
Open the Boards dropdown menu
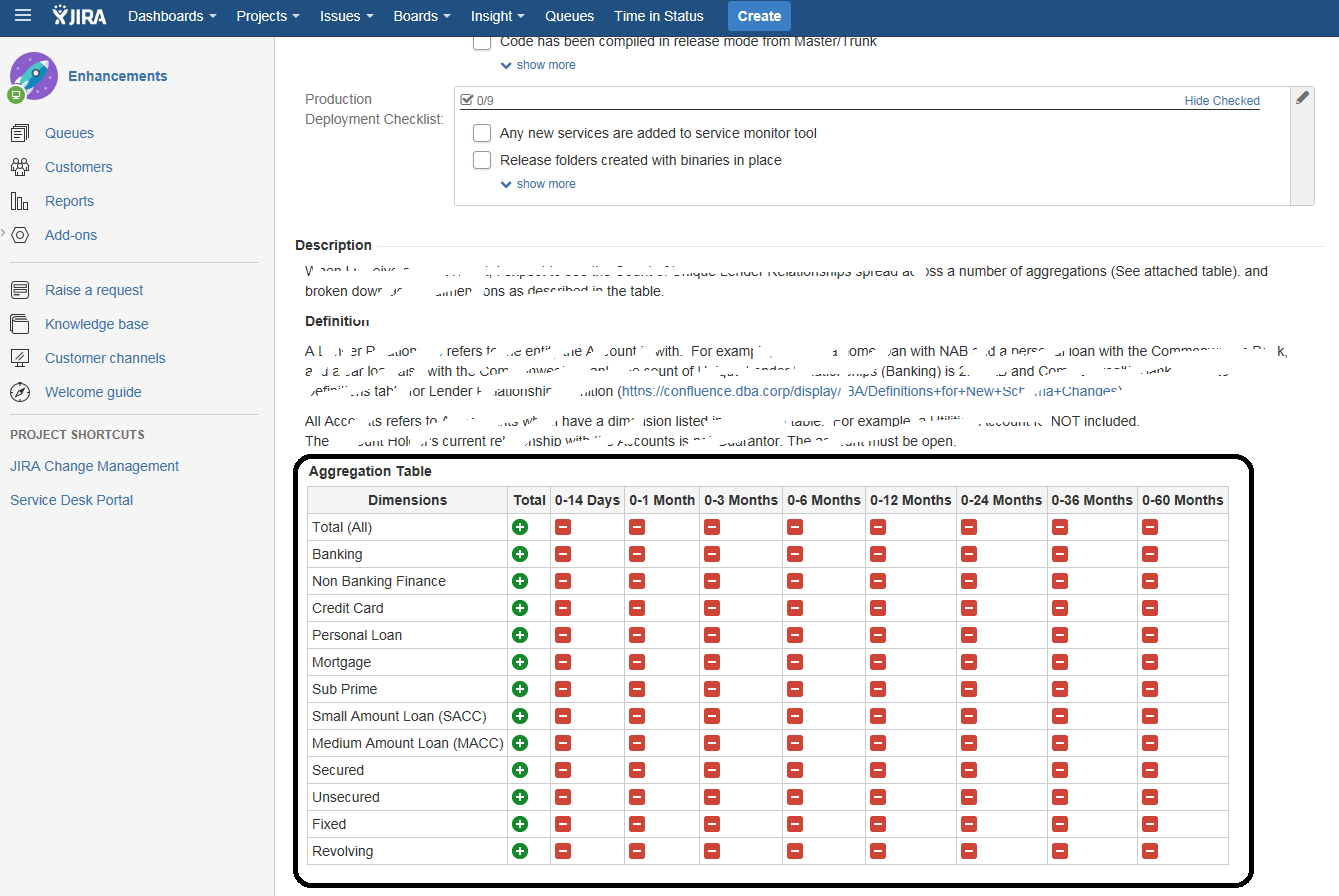tap(423, 16)
